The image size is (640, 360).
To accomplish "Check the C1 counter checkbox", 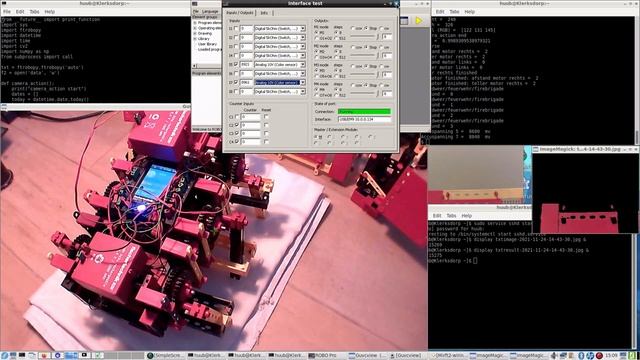I will point(237,117).
